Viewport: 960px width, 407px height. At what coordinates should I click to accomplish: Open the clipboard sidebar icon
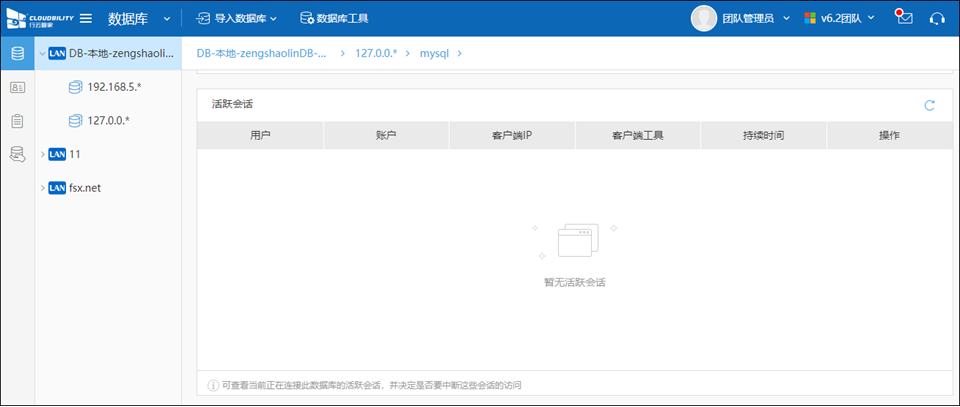pyautogui.click(x=17, y=121)
